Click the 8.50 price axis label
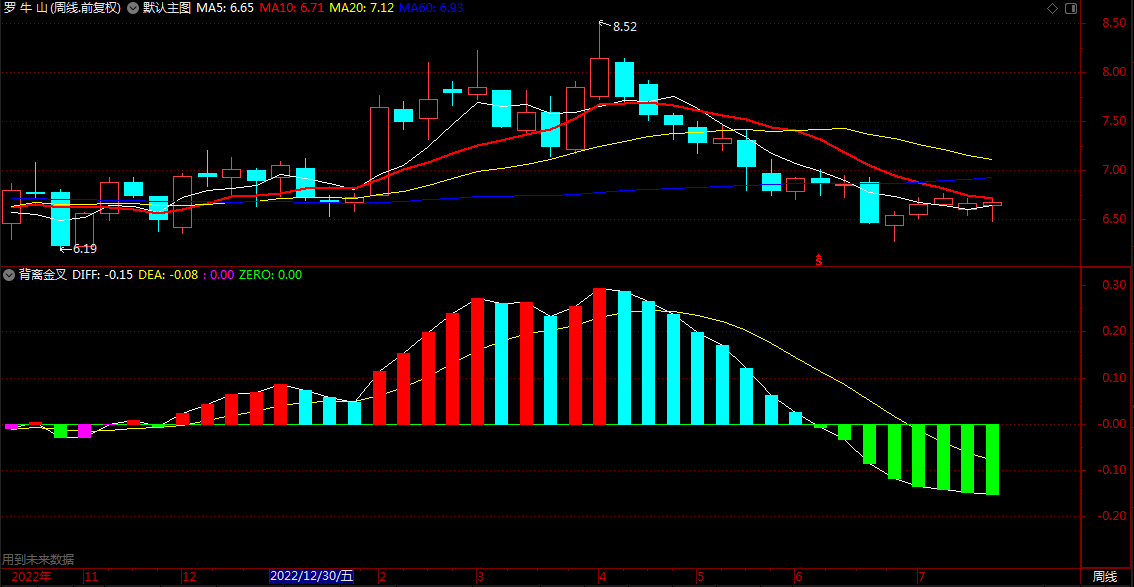Viewport: 1134px width, 587px height. (x=1112, y=23)
